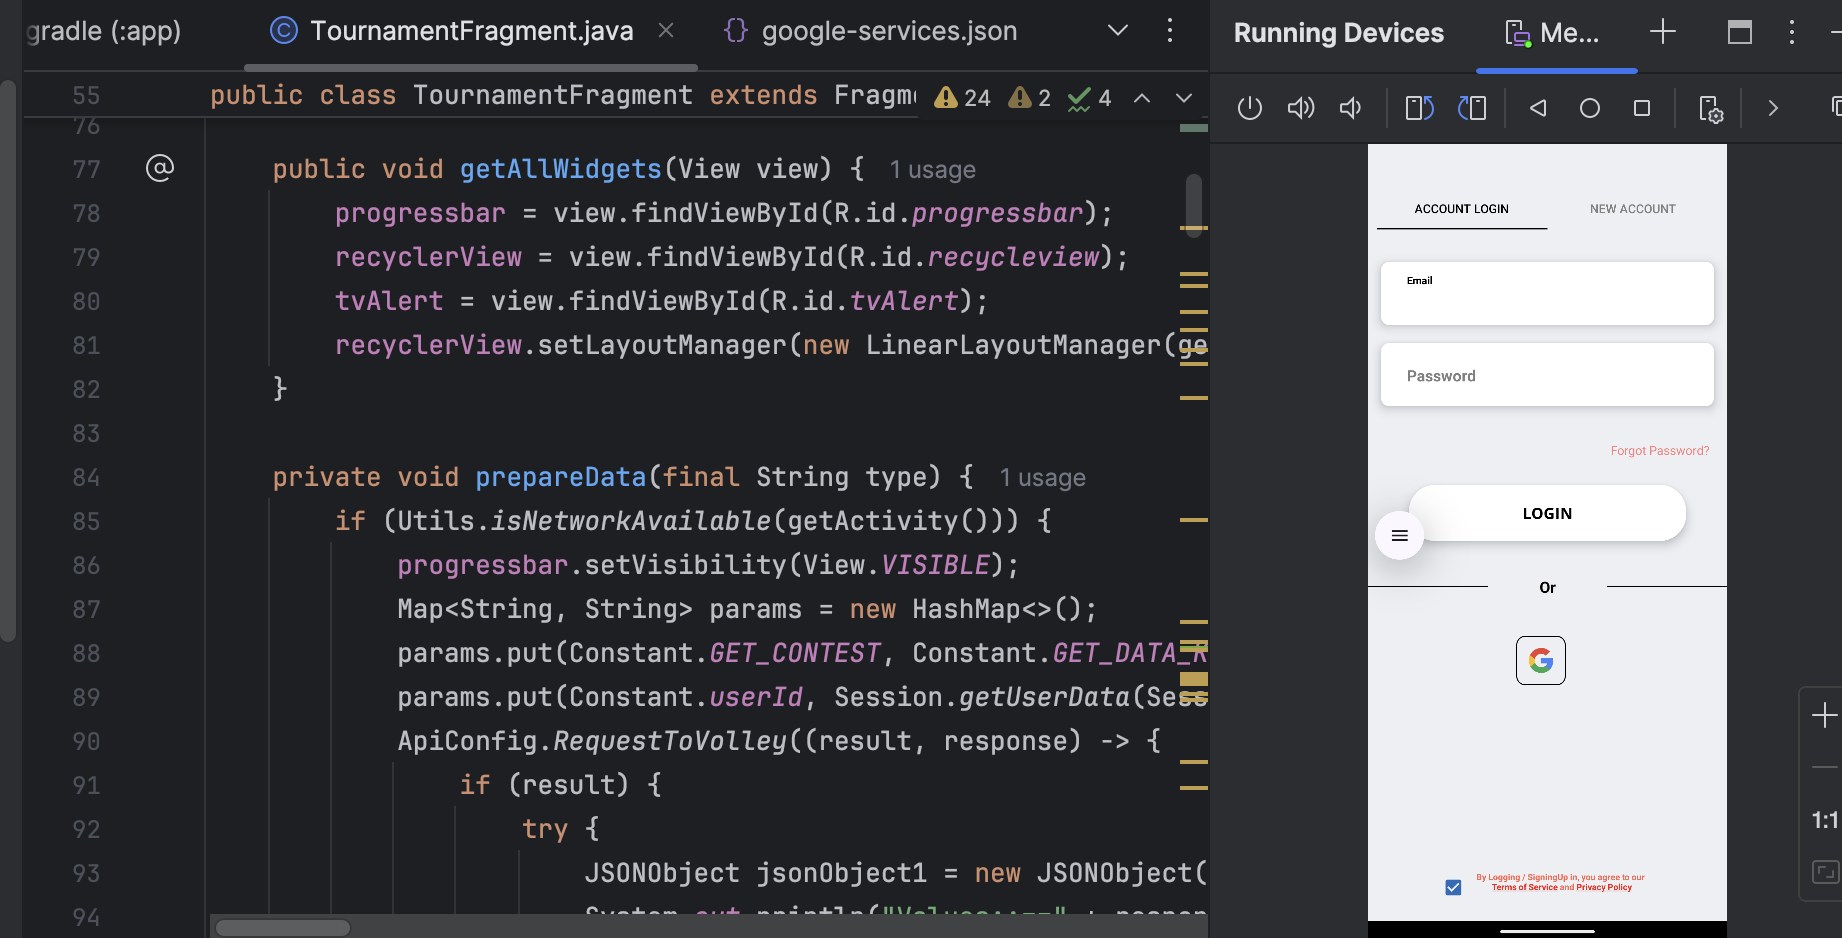Jump to next highlighted problem arrow

1184,98
